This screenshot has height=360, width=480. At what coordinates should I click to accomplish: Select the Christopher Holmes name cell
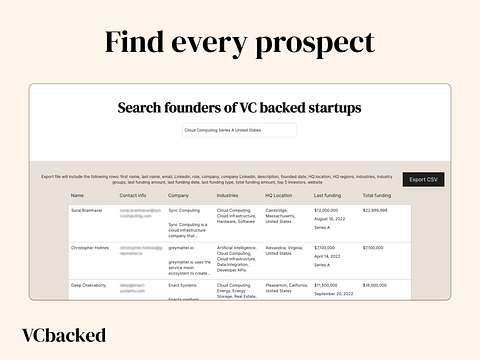pos(90,248)
